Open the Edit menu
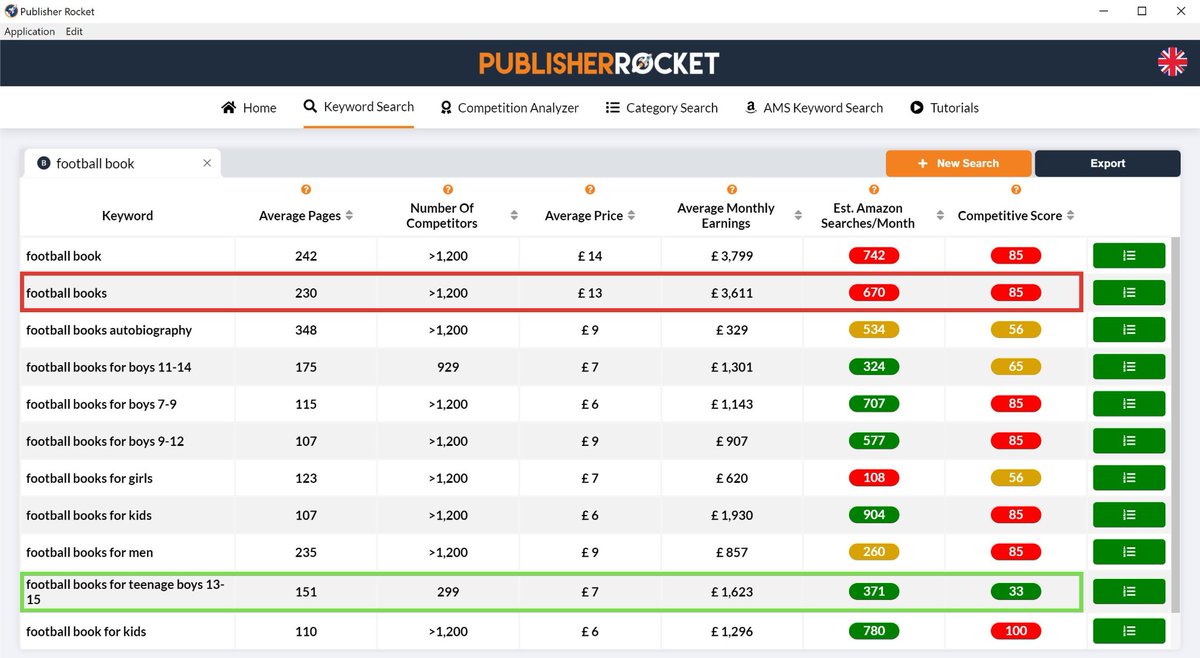Viewport: 1200px width, 658px height. (x=74, y=31)
